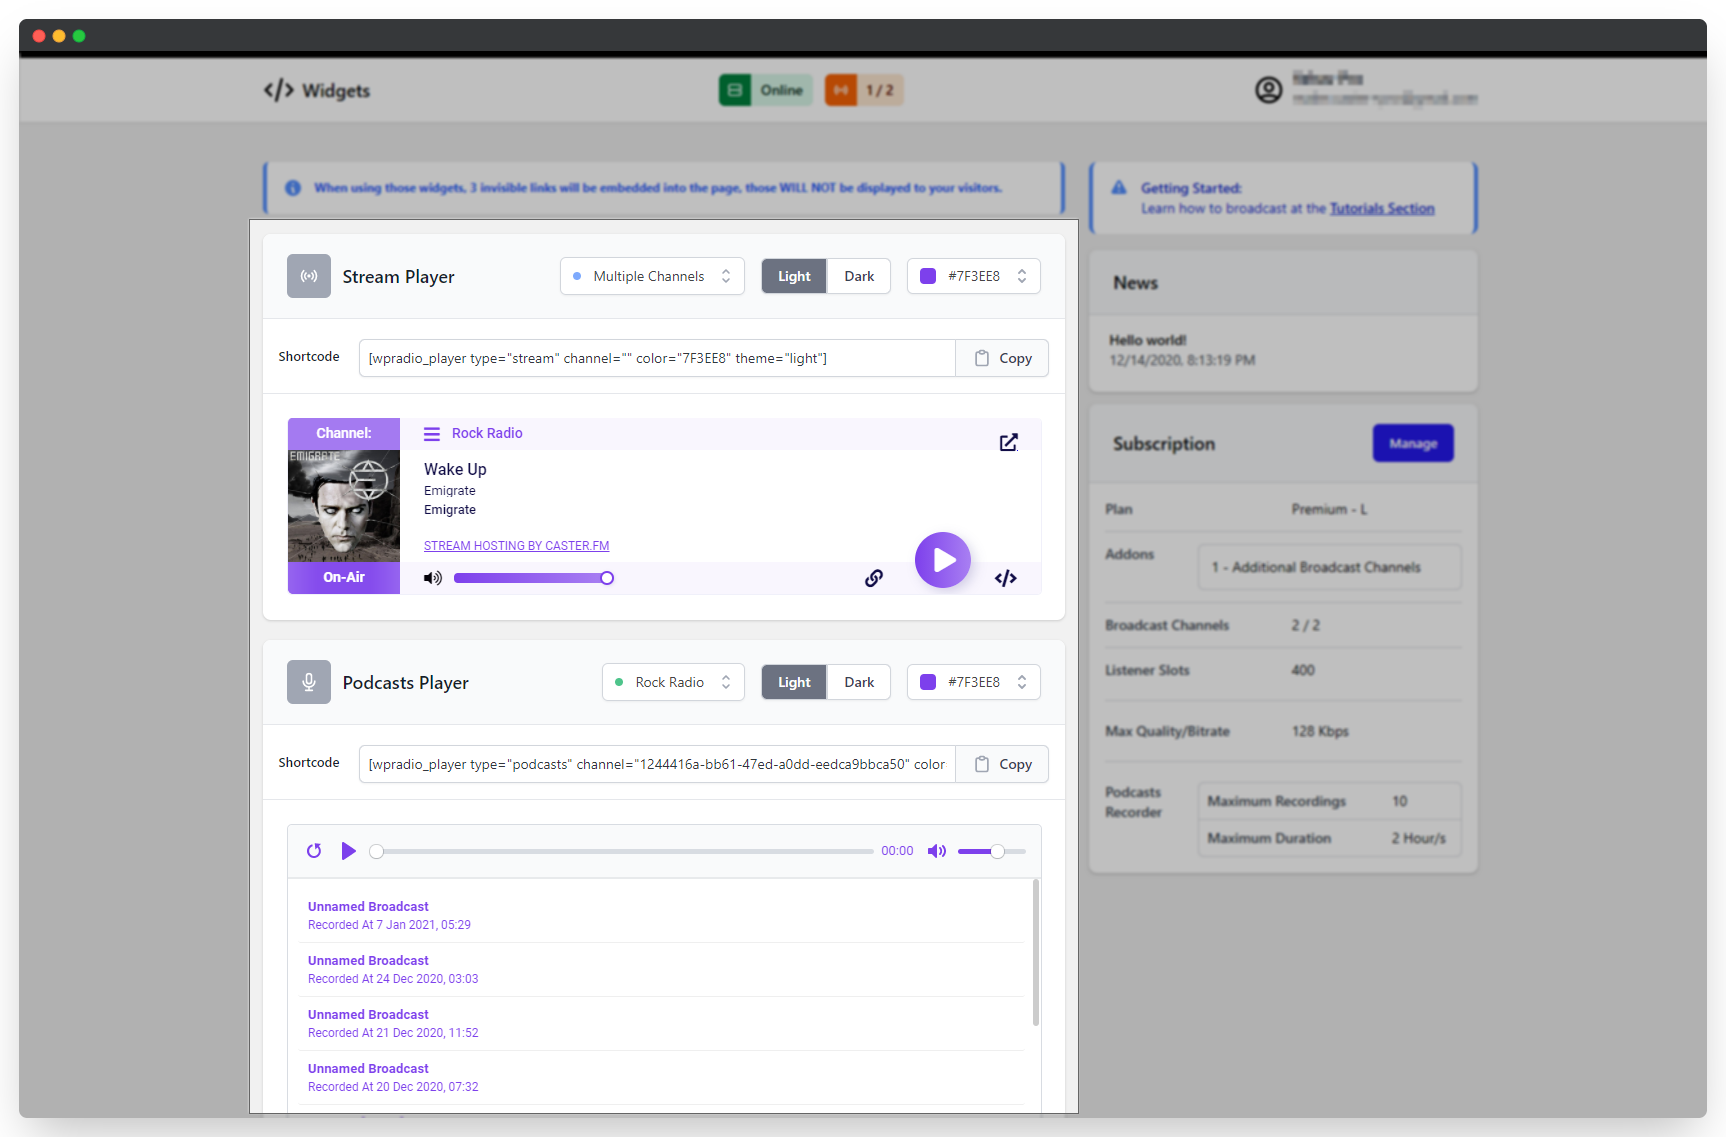Click the 1 / 2 channels indicator
This screenshot has height=1137, width=1726.
coord(880,90)
